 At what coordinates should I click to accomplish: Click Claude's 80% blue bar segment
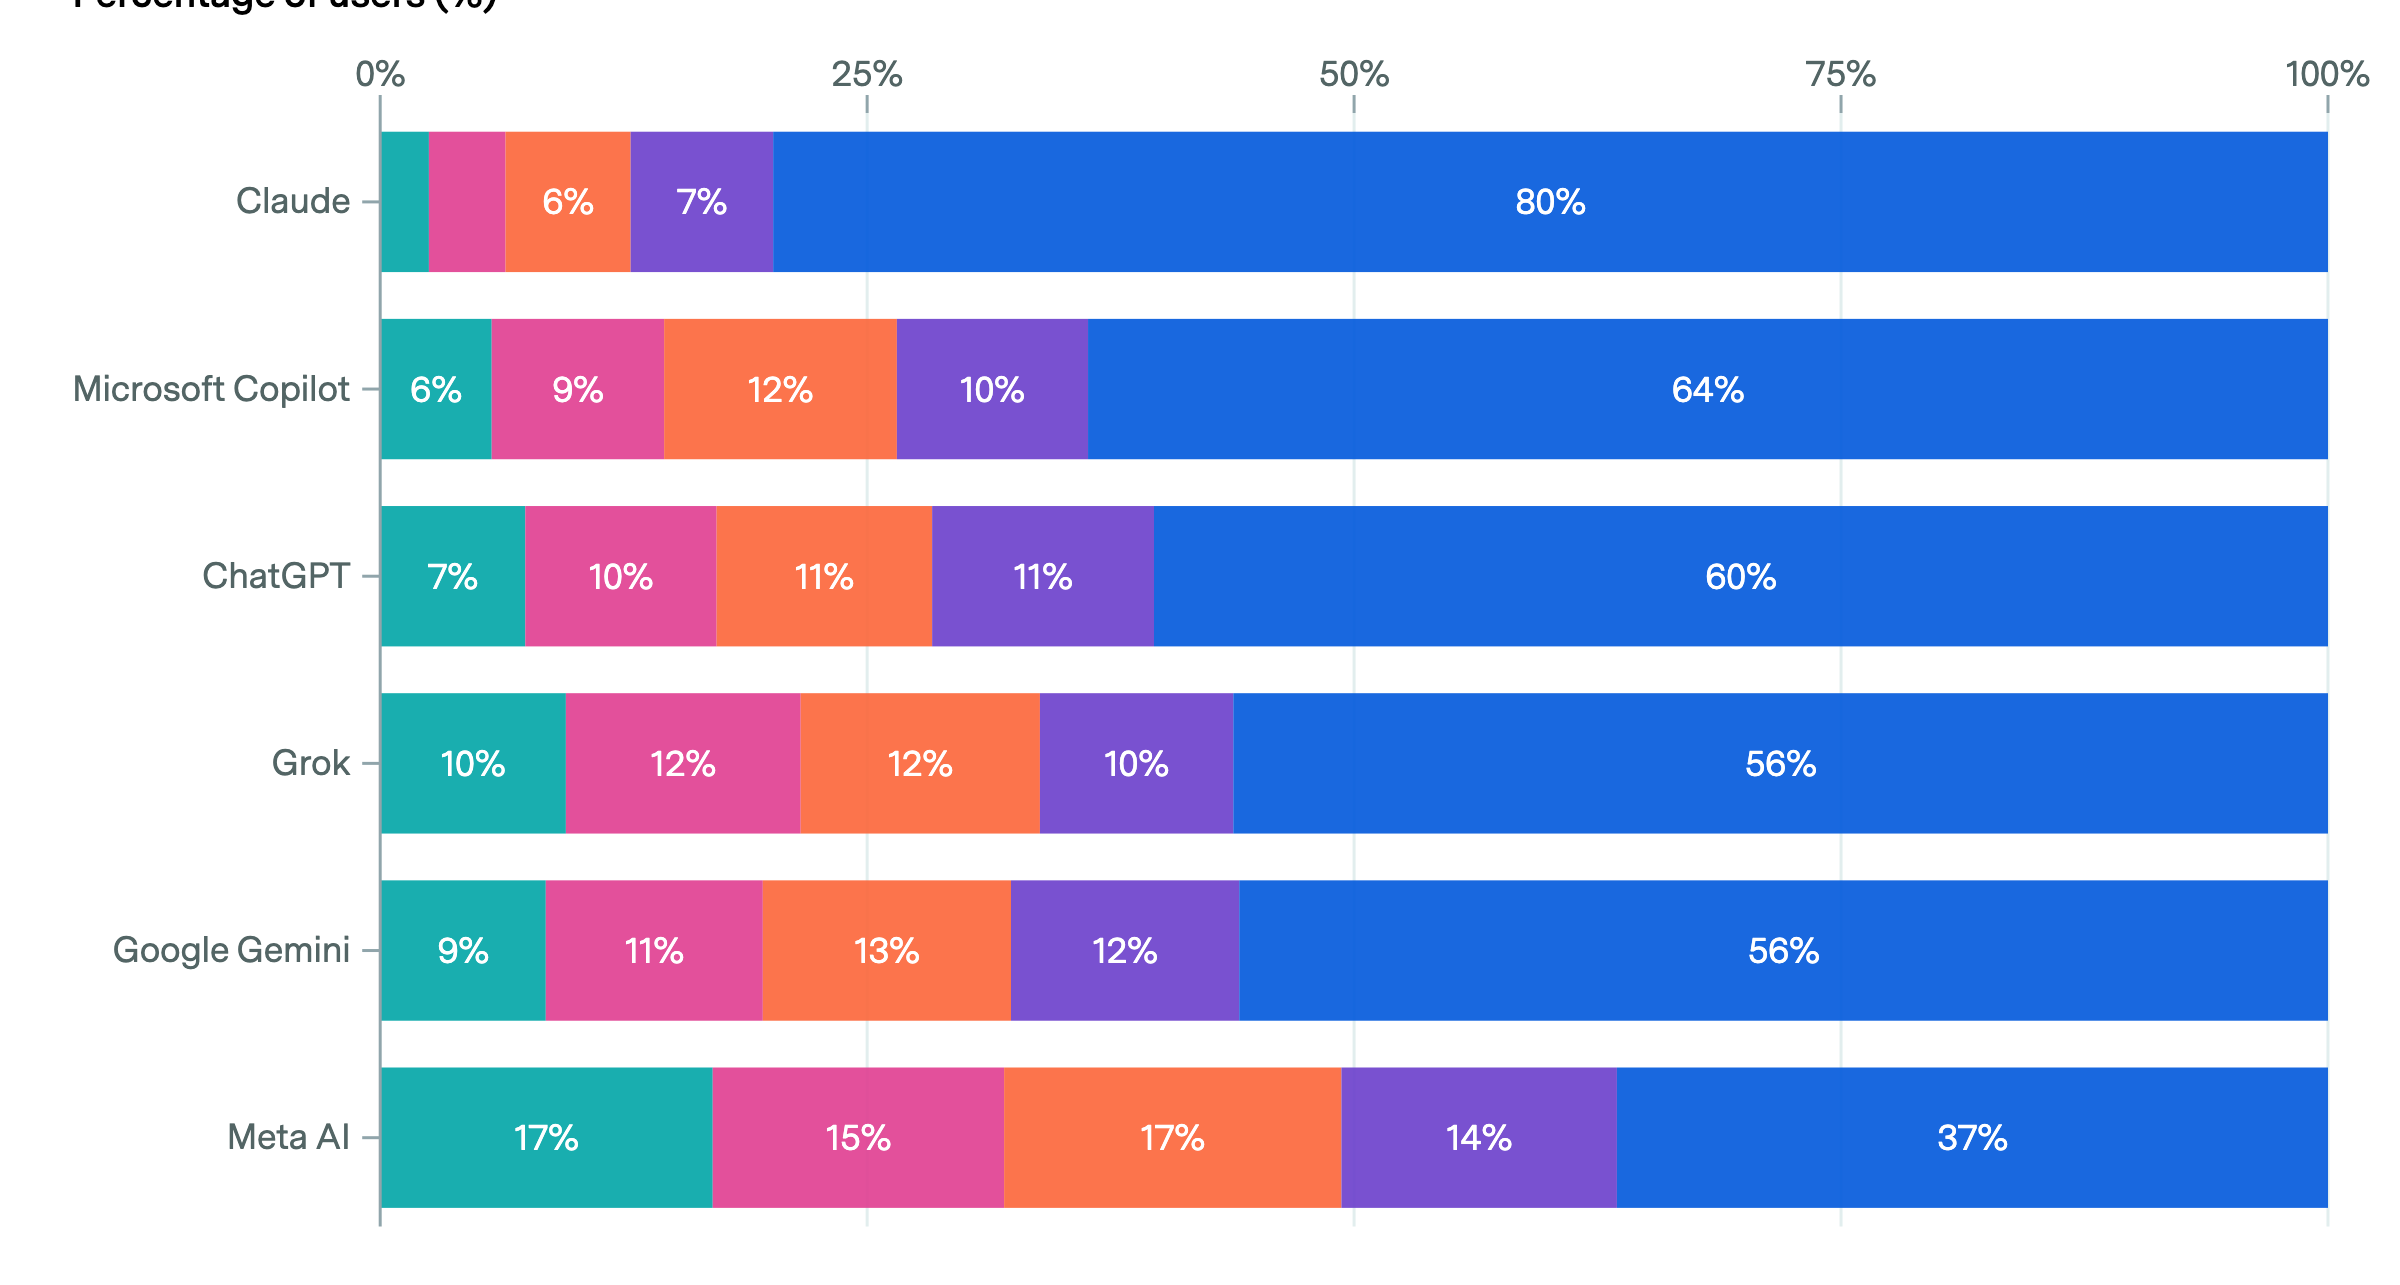pos(1550,202)
